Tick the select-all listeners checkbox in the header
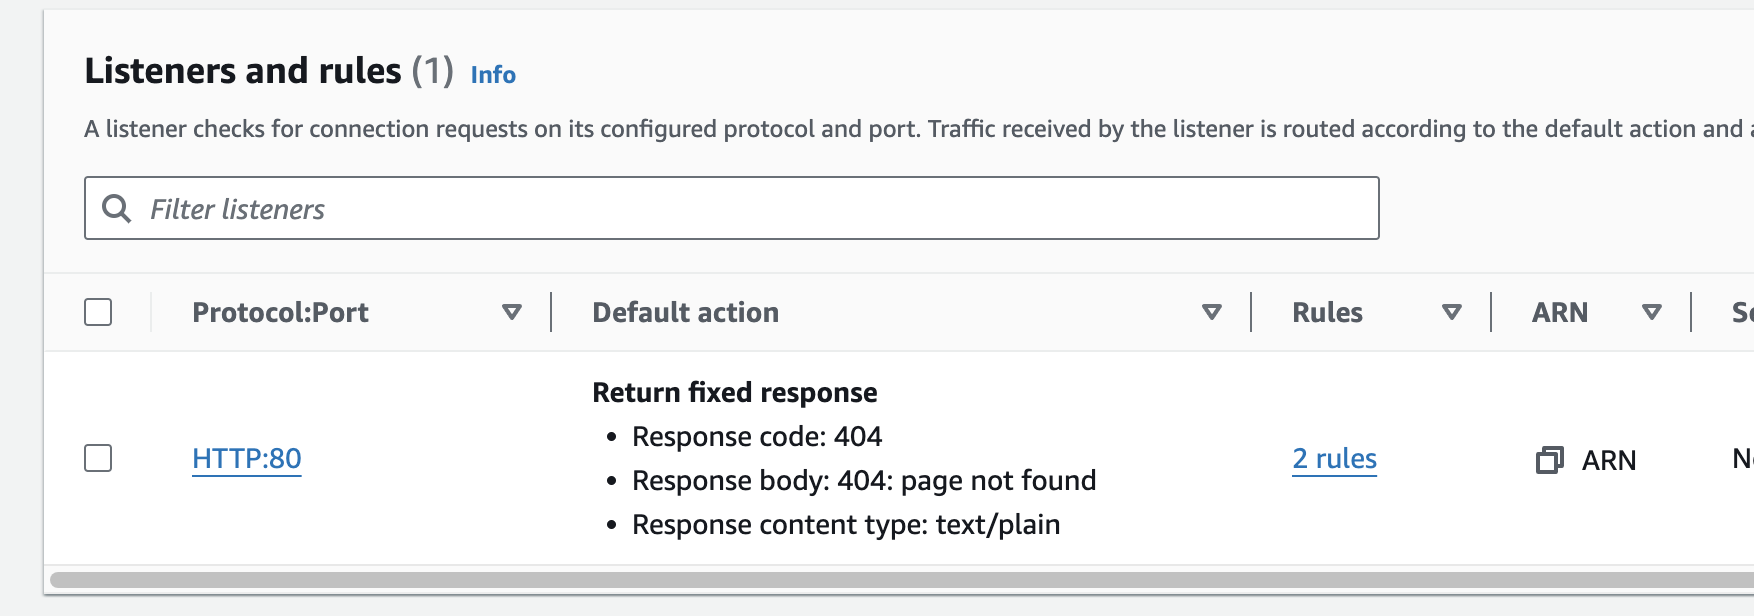 (x=98, y=312)
